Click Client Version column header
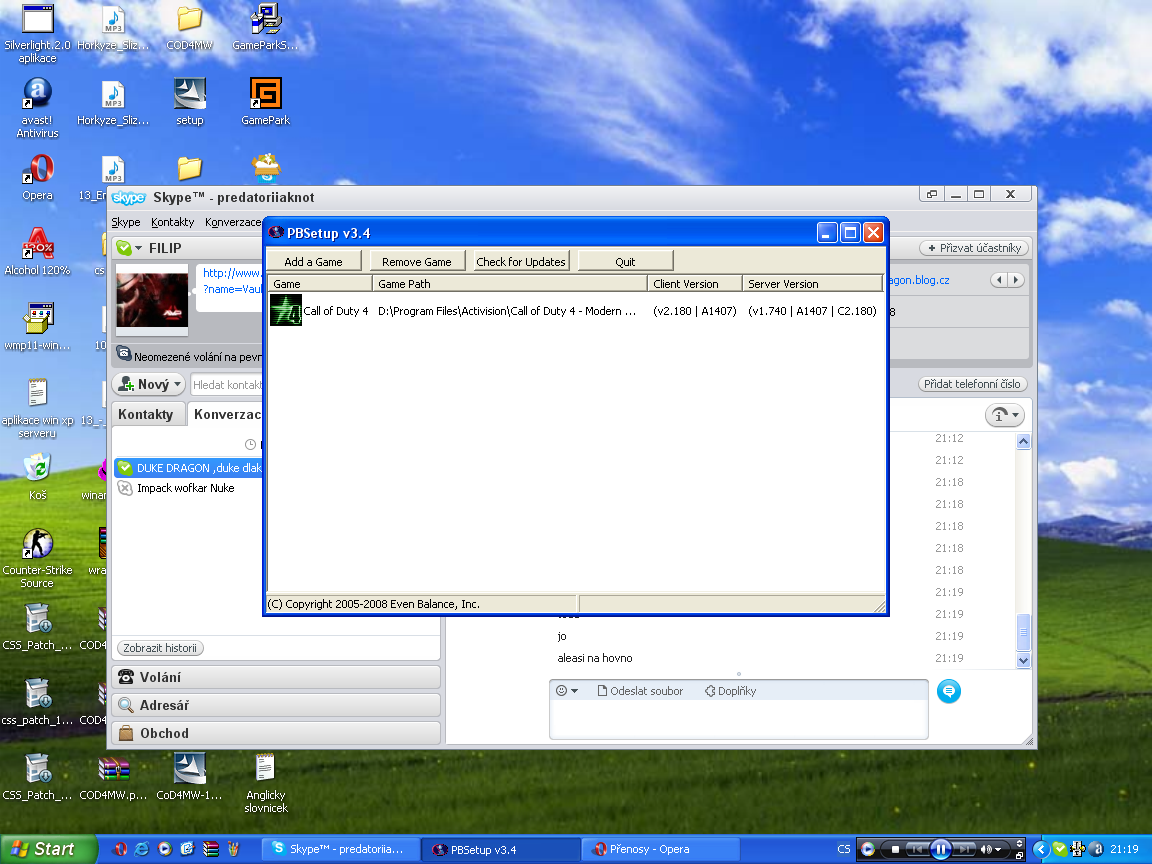The width and height of the screenshot is (1152, 864). pyautogui.click(x=695, y=284)
